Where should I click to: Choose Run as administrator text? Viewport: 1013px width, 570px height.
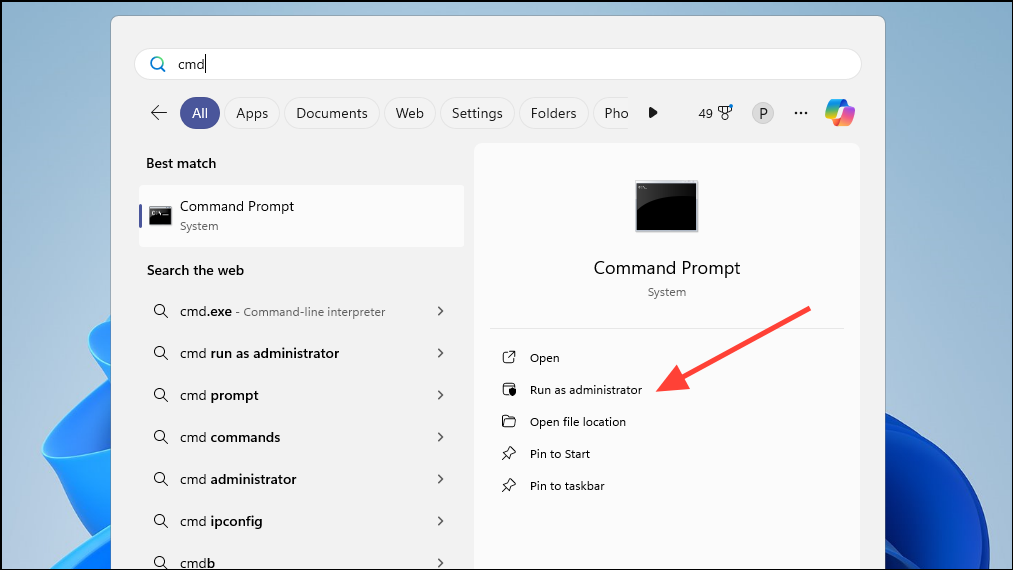586,390
